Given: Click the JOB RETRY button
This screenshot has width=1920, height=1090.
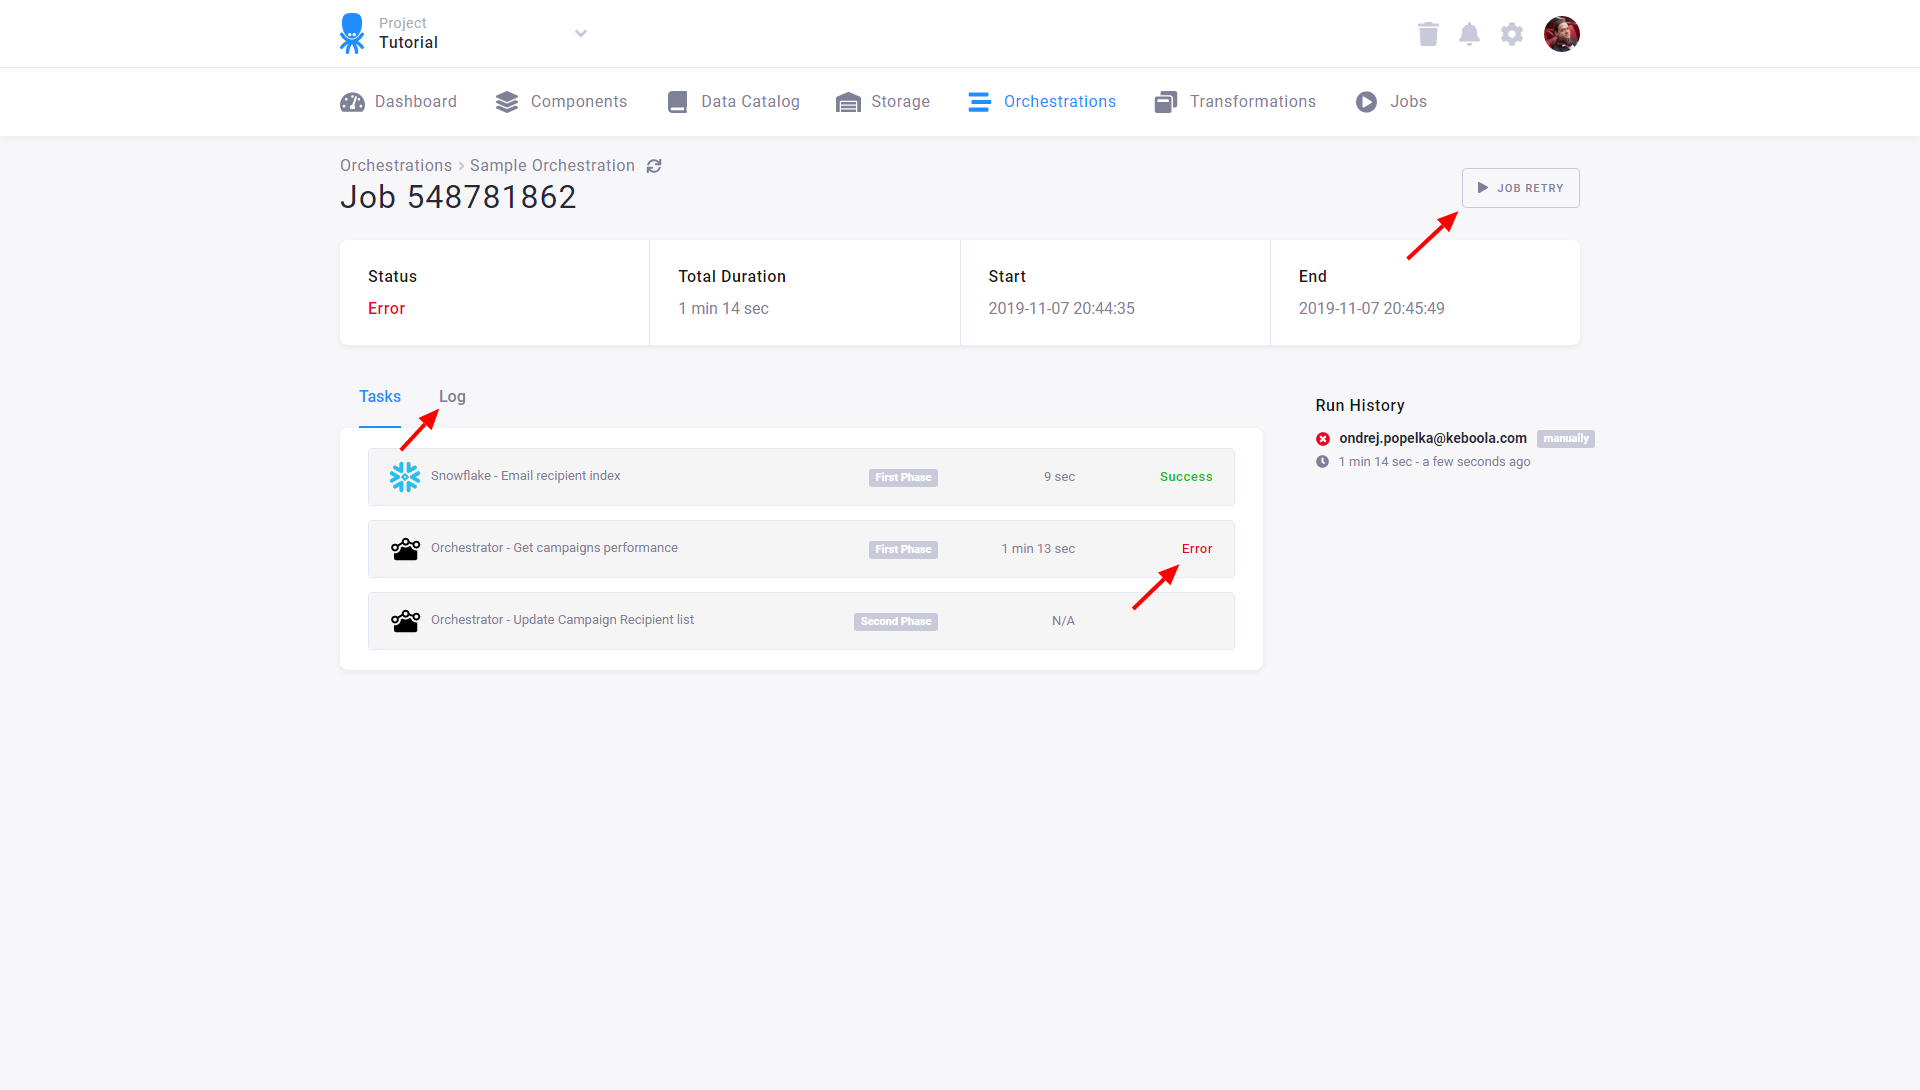Looking at the screenshot, I should [1520, 187].
